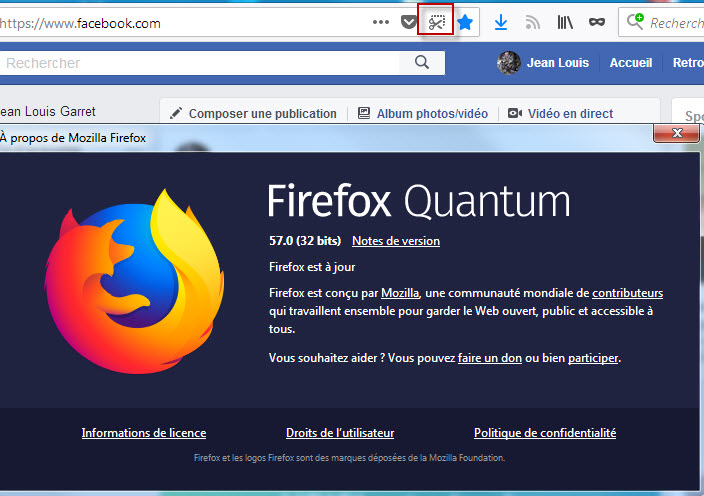Click the À propos de Mozilla Firefox title
The width and height of the screenshot is (704, 496).
point(73,138)
